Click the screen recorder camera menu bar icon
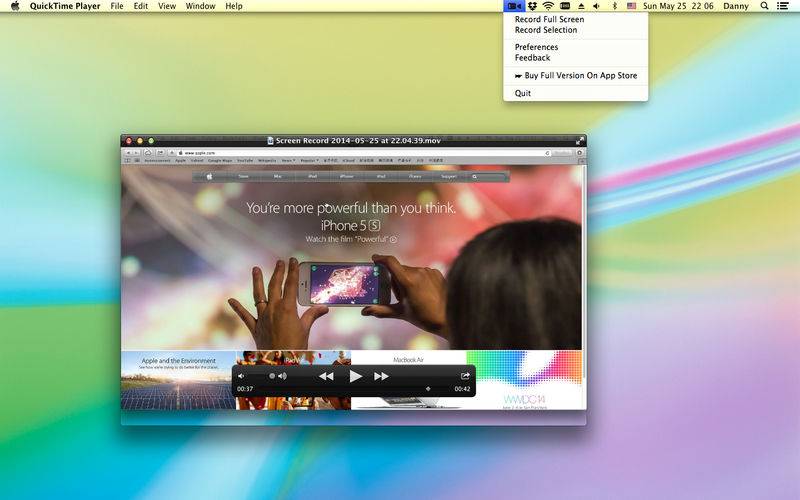The height and width of the screenshot is (500, 800). [x=514, y=6]
